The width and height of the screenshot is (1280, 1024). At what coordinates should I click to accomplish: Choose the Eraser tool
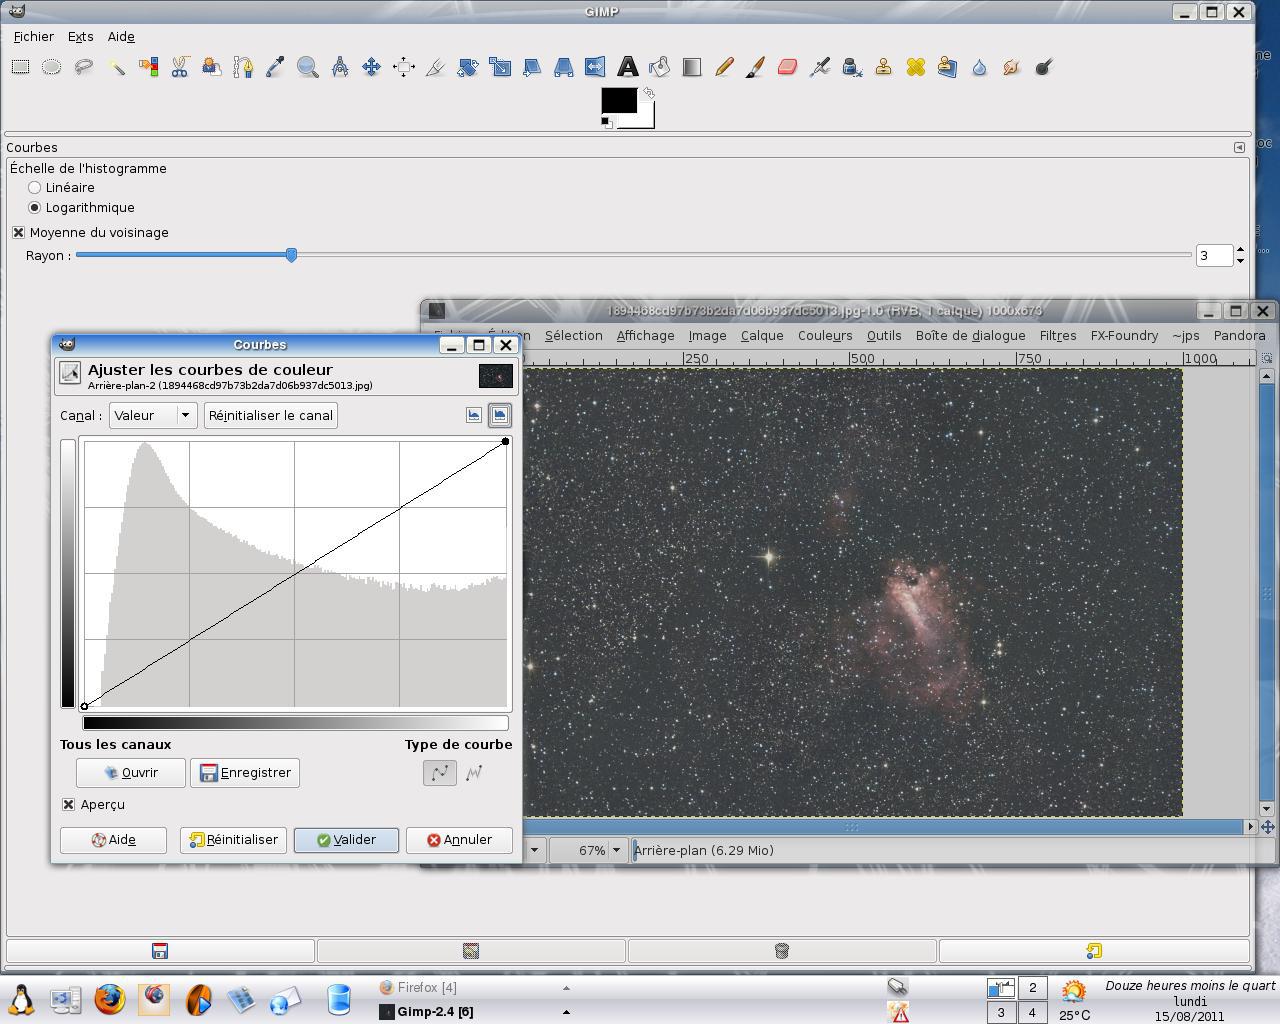click(787, 67)
